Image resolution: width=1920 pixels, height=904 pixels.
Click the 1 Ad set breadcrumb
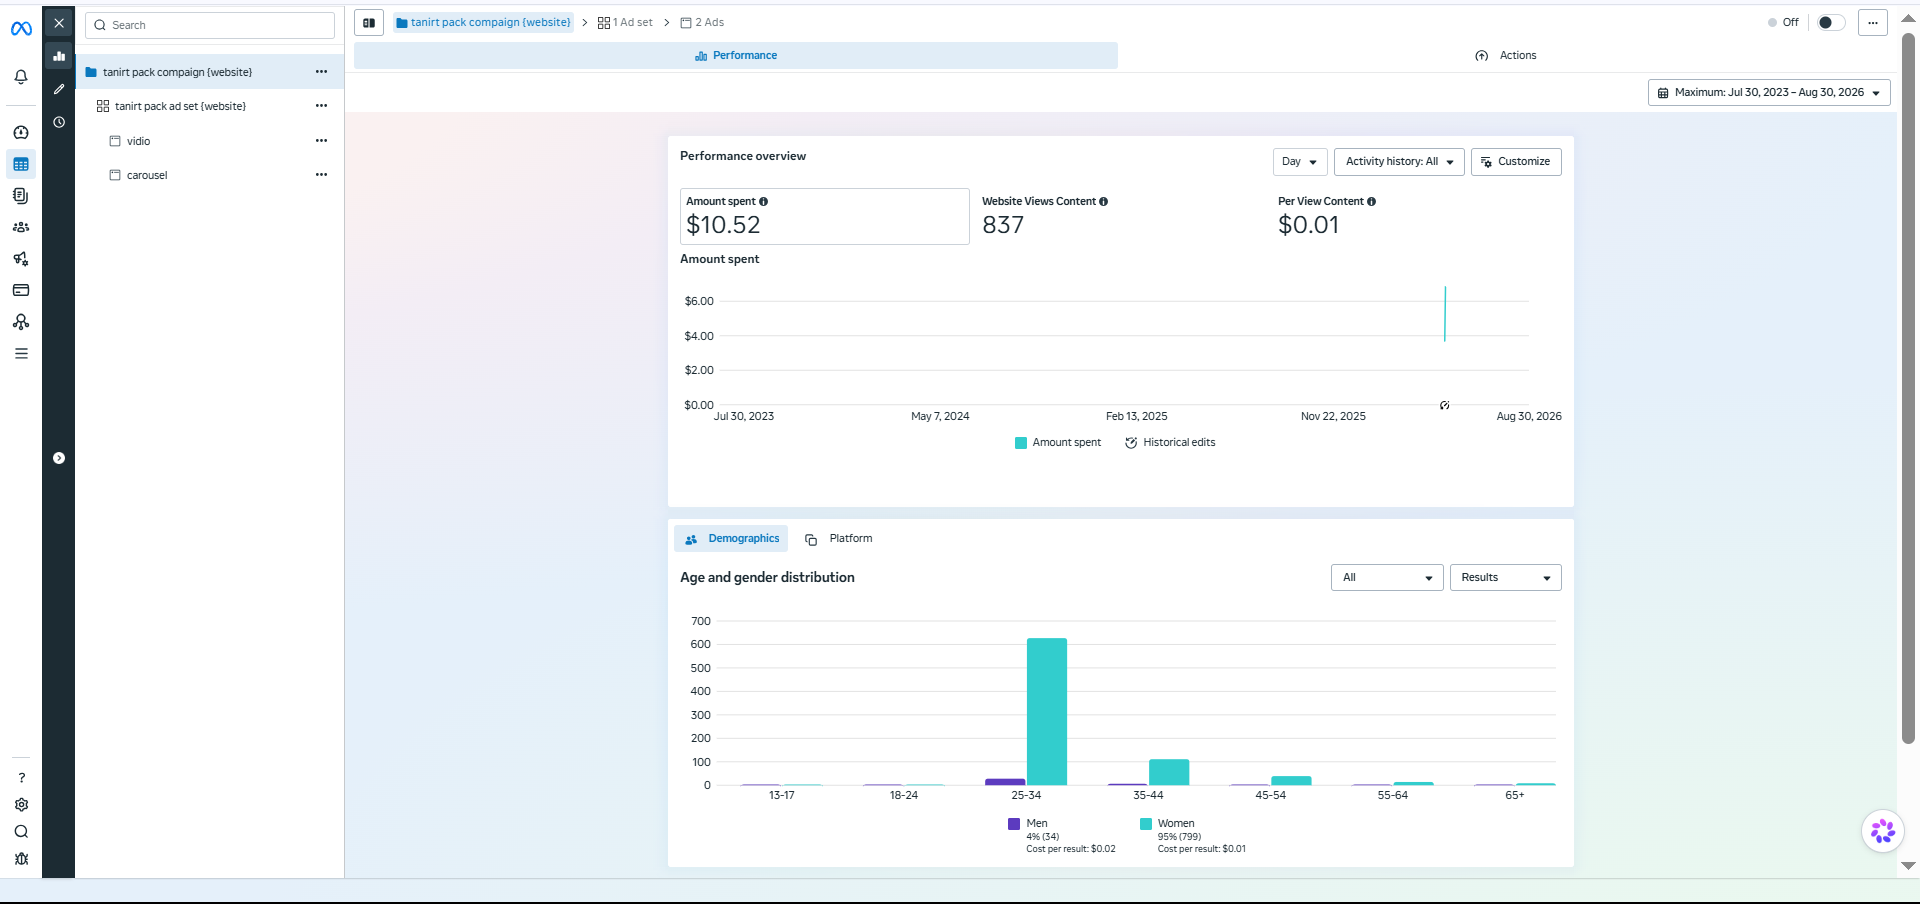(625, 22)
